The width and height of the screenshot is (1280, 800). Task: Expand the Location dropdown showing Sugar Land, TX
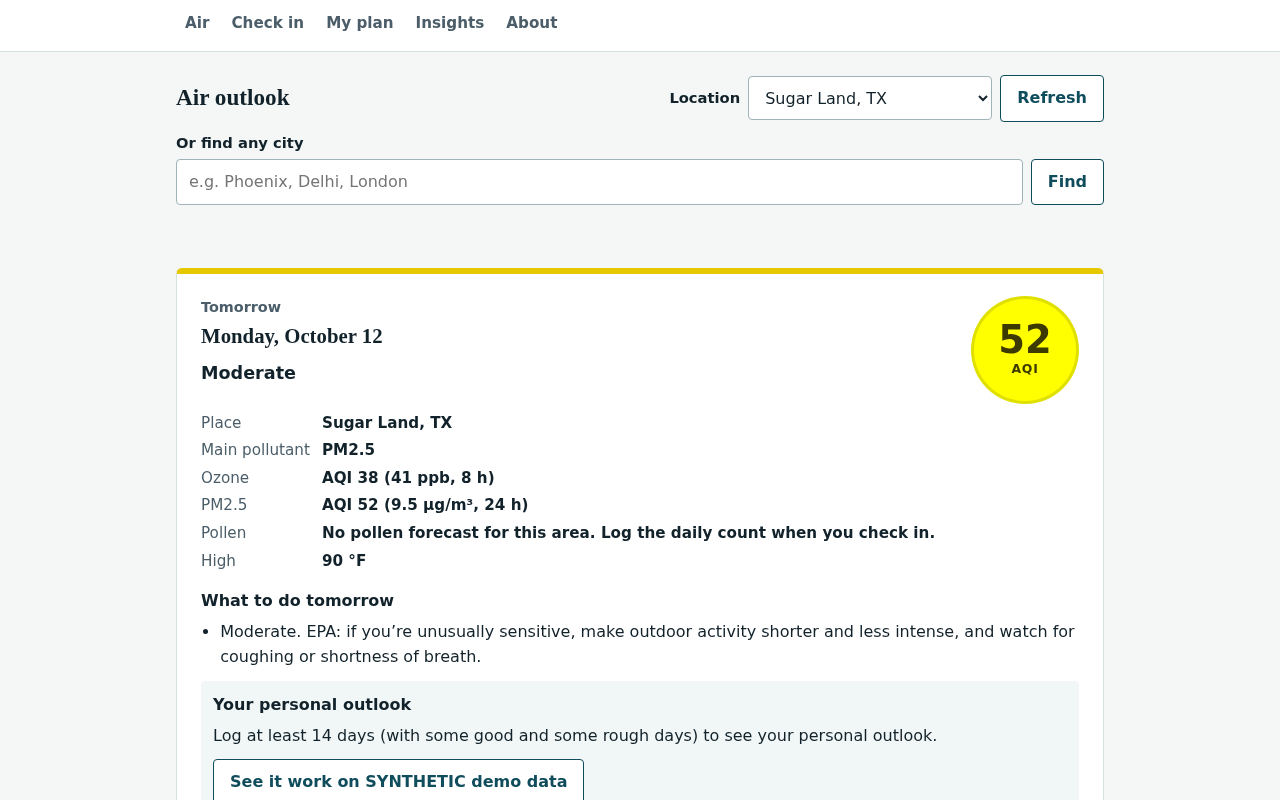pos(870,98)
